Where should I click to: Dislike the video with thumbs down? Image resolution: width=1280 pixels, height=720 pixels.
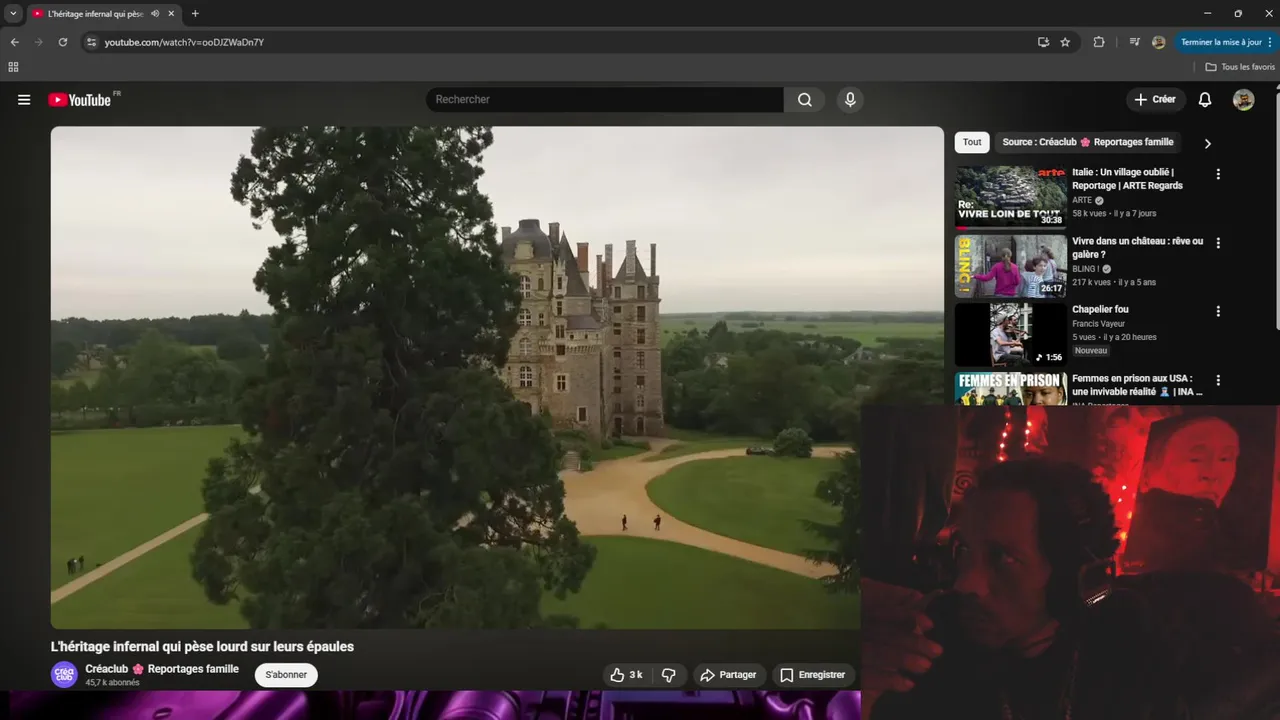(669, 675)
